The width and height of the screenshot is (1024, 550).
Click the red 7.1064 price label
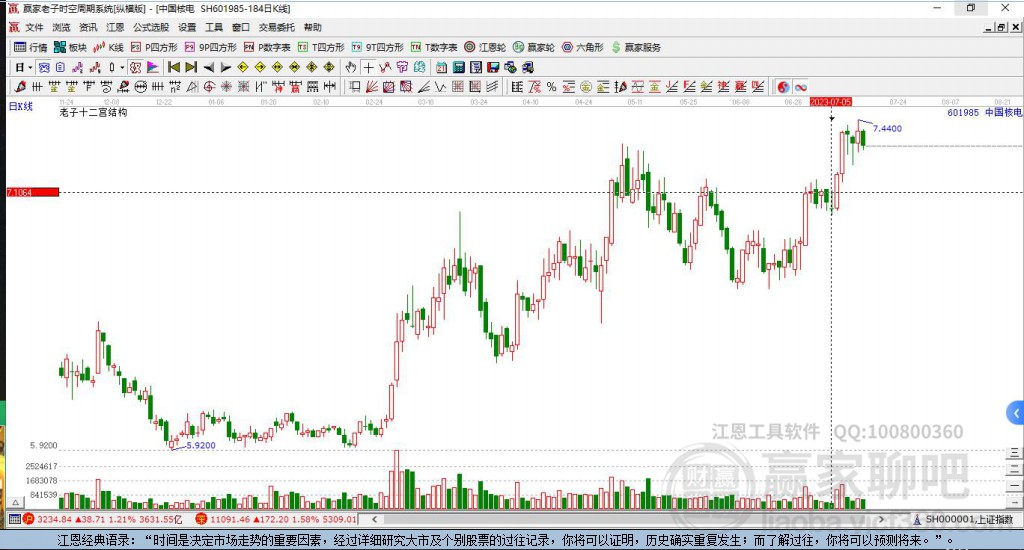(x=33, y=192)
